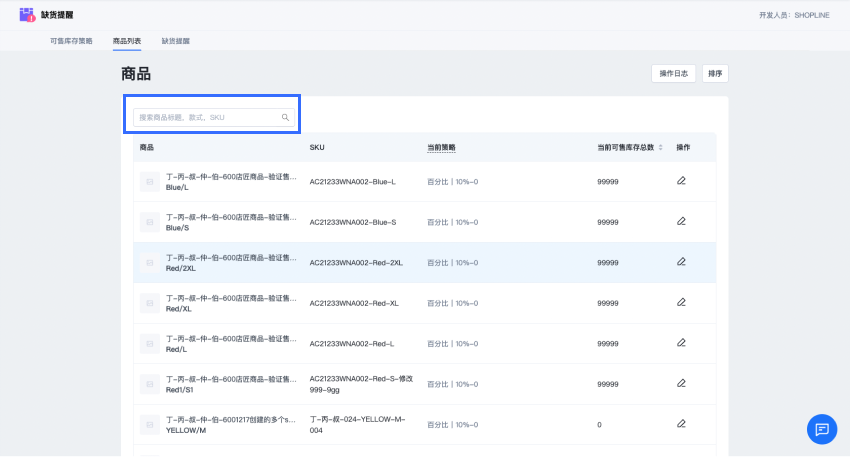Viewport: 850px width, 457px height.
Task: Click the magnifier search icon
Action: click(x=285, y=117)
